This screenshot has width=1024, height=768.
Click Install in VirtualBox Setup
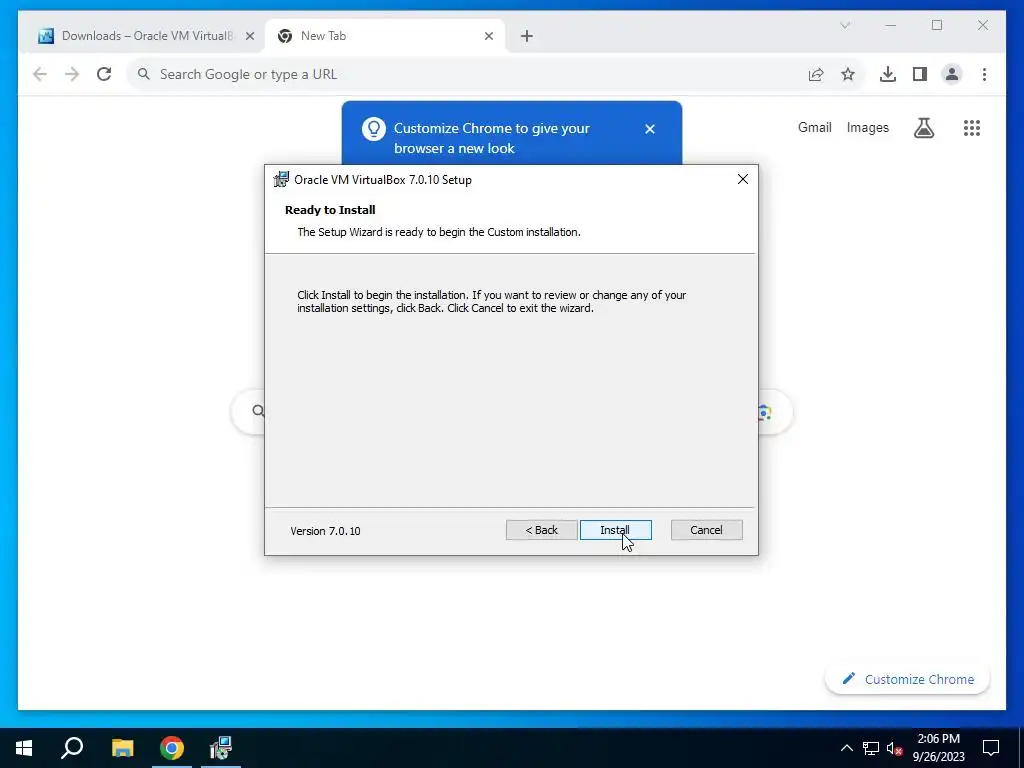point(615,530)
